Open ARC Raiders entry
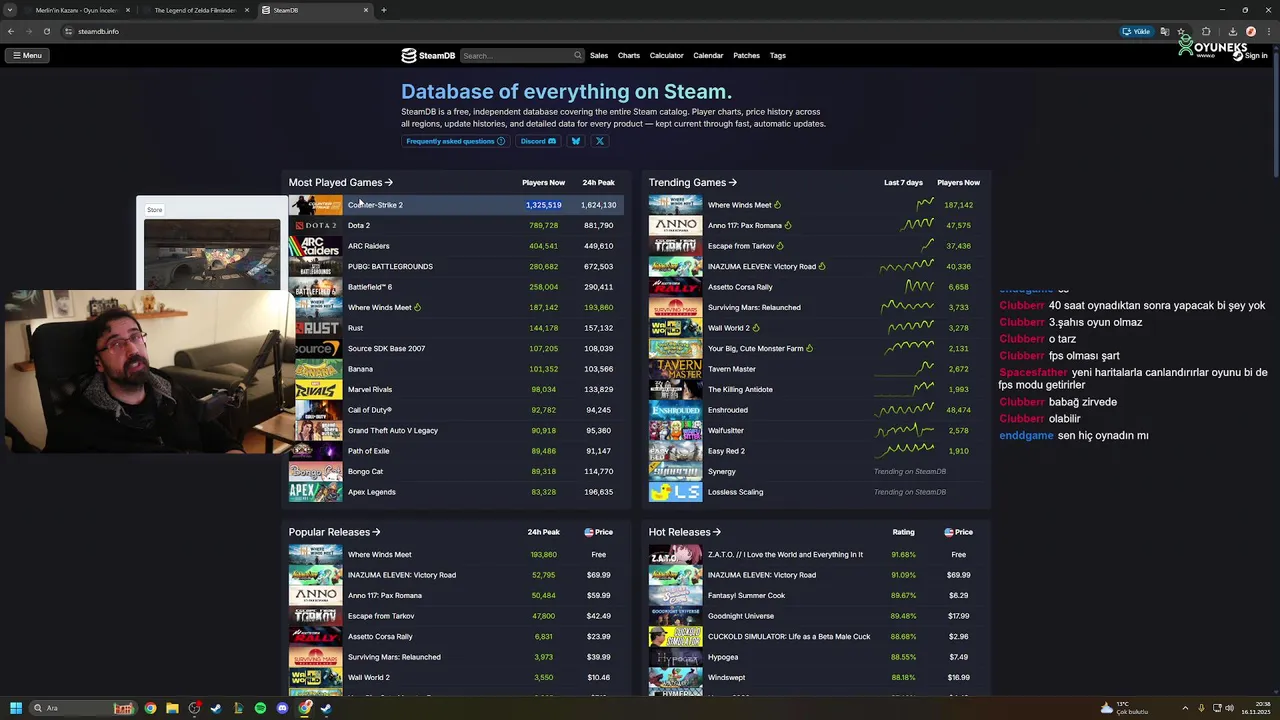The height and width of the screenshot is (720, 1280). 369,246
